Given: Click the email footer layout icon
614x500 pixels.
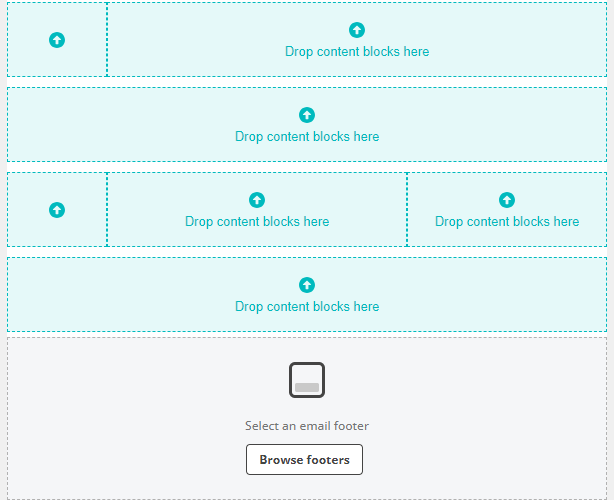Looking at the screenshot, I should point(307,380).
